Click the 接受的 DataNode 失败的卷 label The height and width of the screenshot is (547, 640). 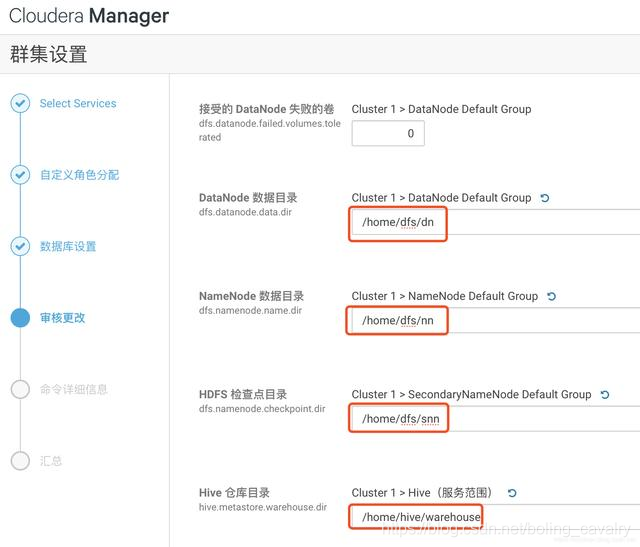coord(267,109)
